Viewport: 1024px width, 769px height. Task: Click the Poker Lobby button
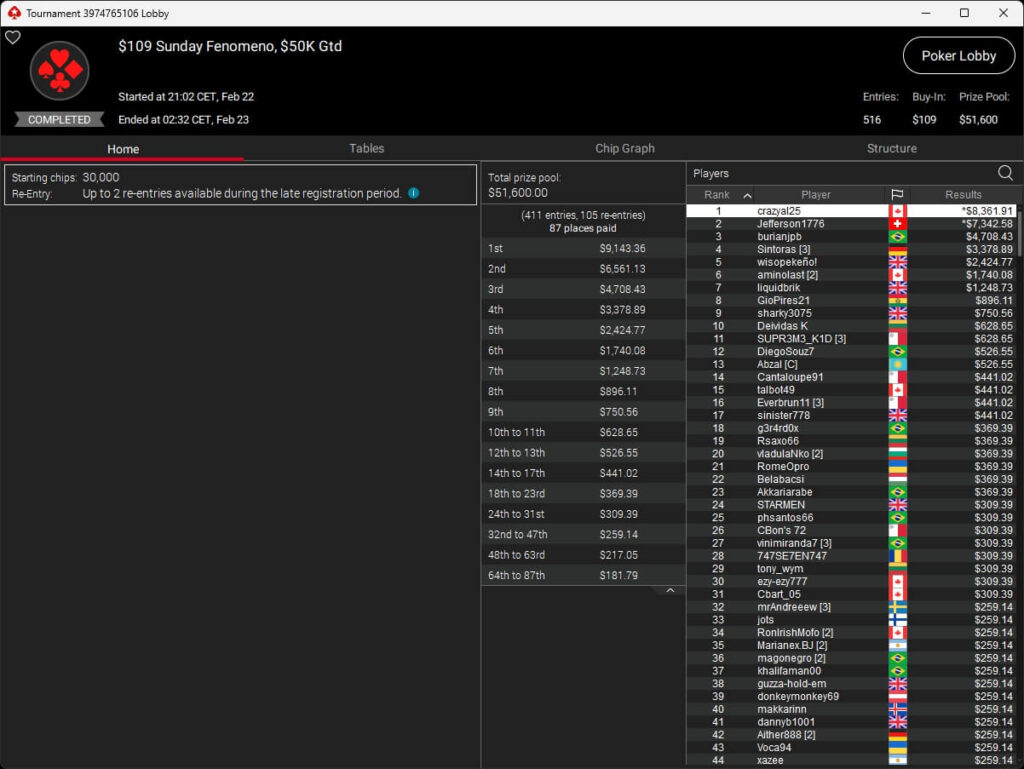click(958, 56)
